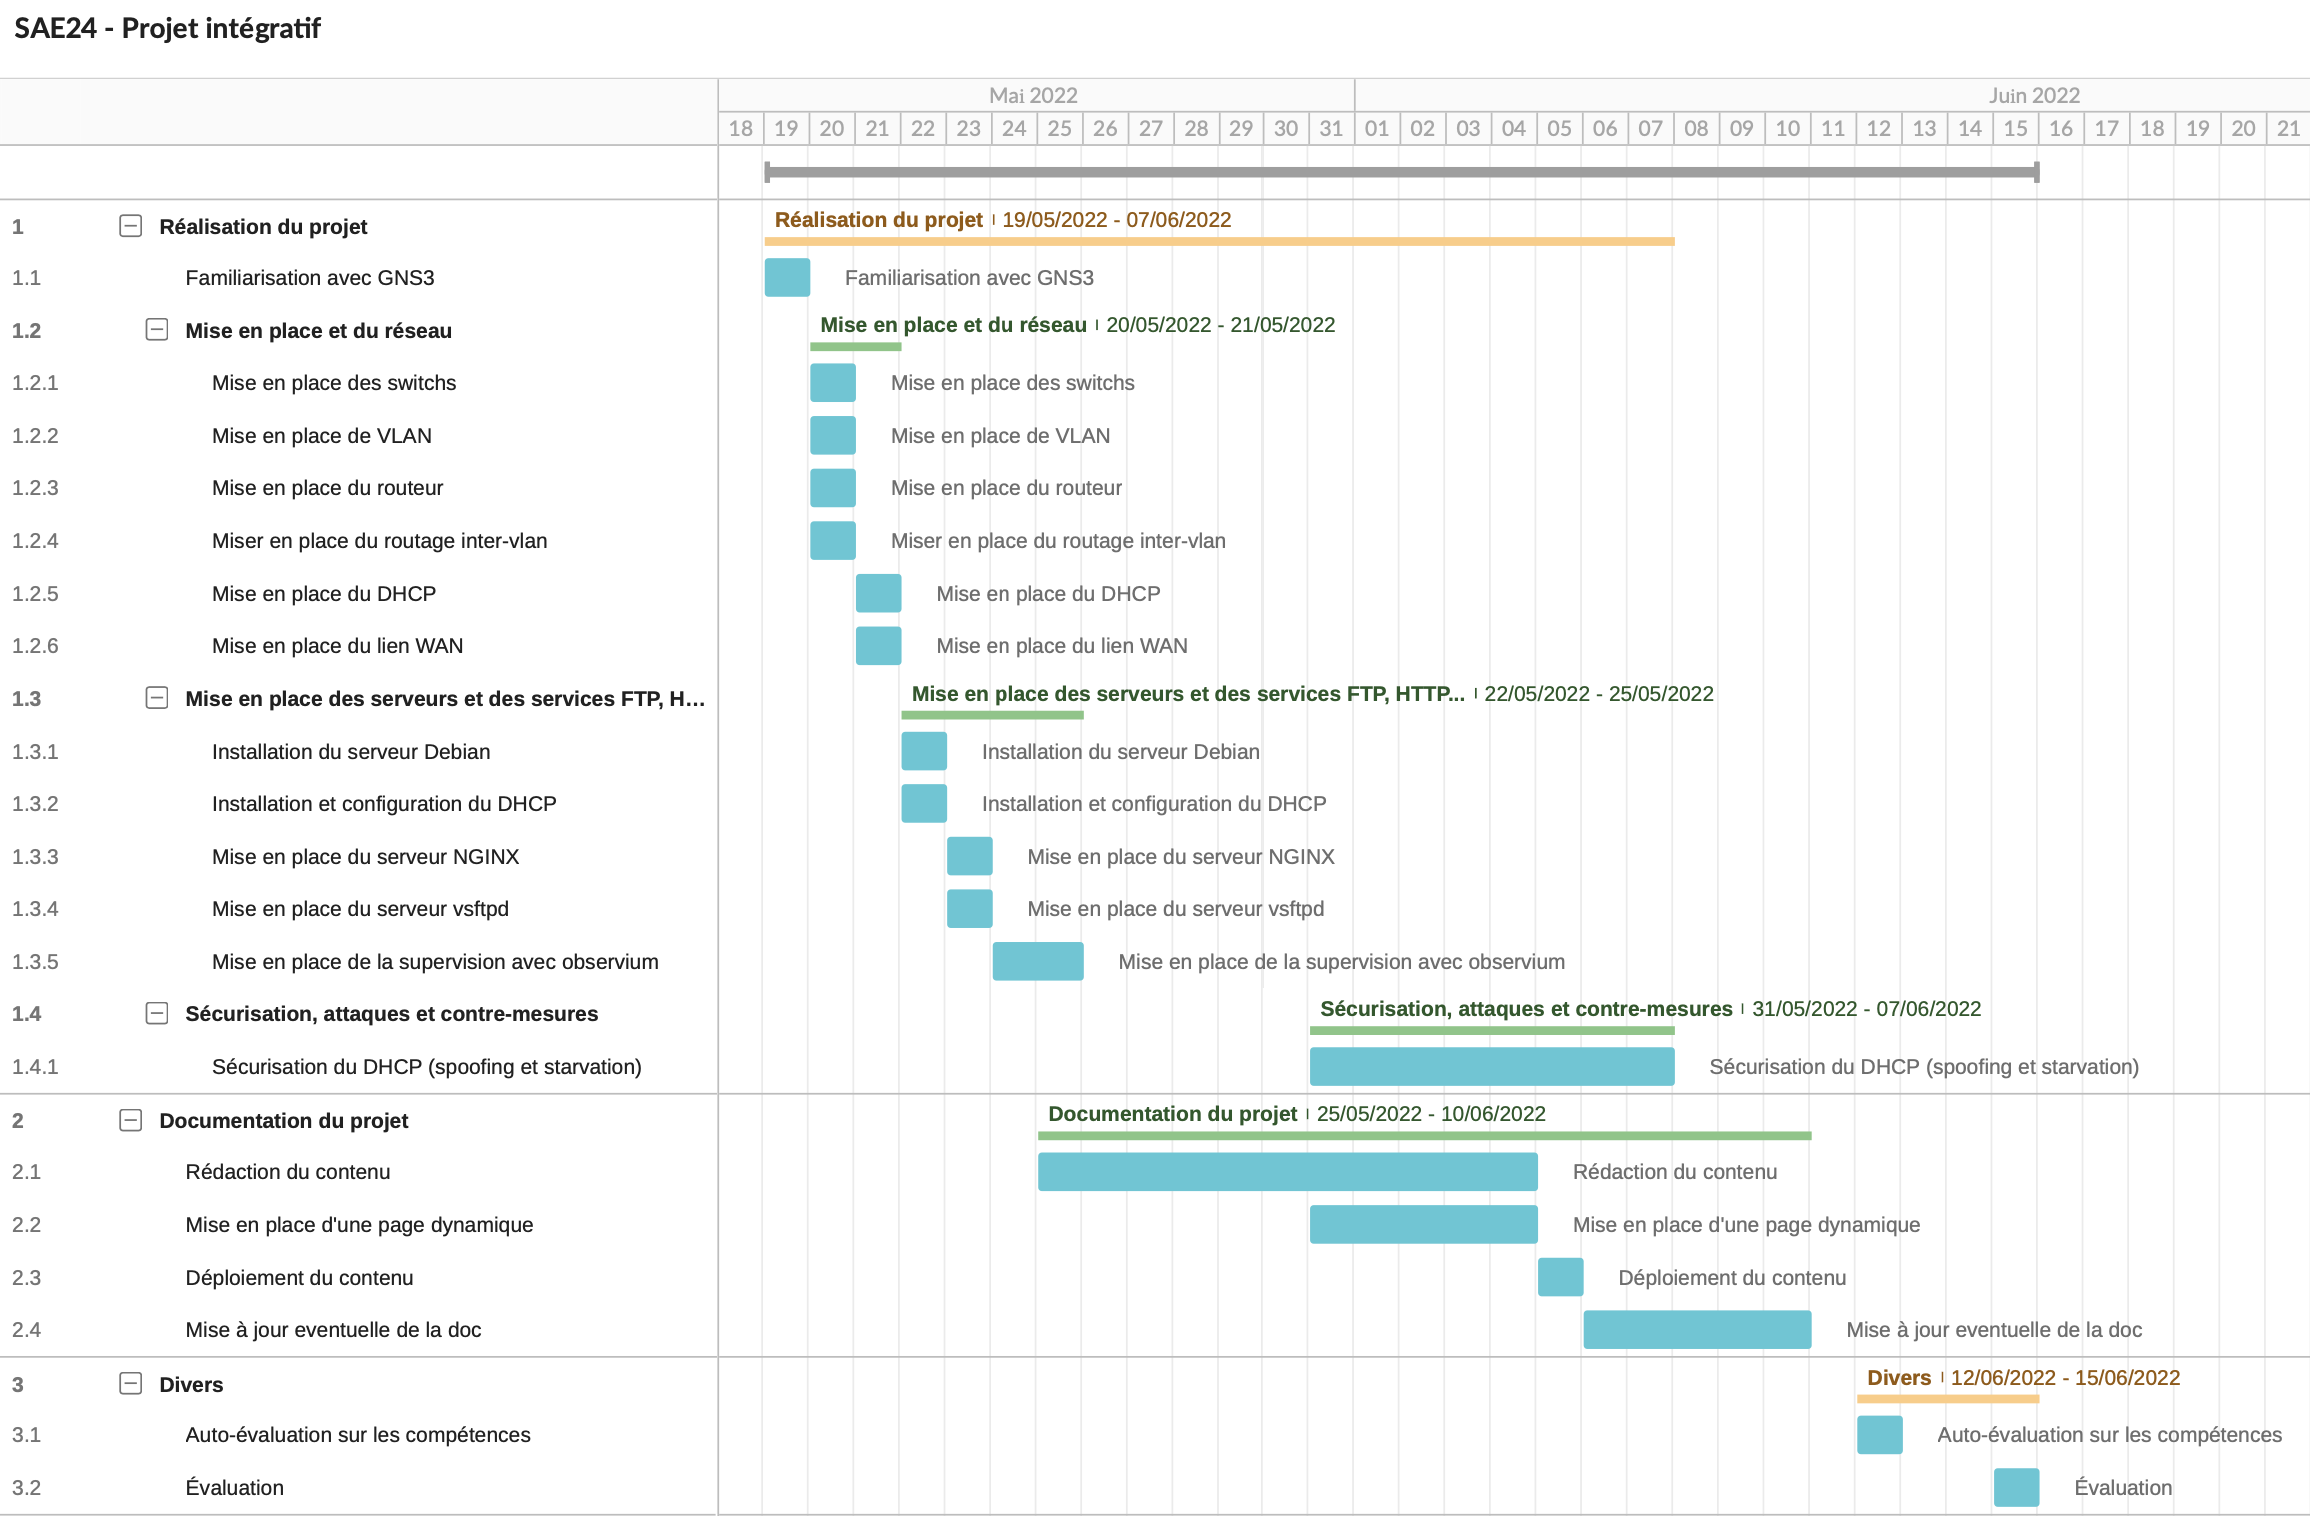Click day 25 column in timeline header

pyautogui.click(x=1059, y=128)
